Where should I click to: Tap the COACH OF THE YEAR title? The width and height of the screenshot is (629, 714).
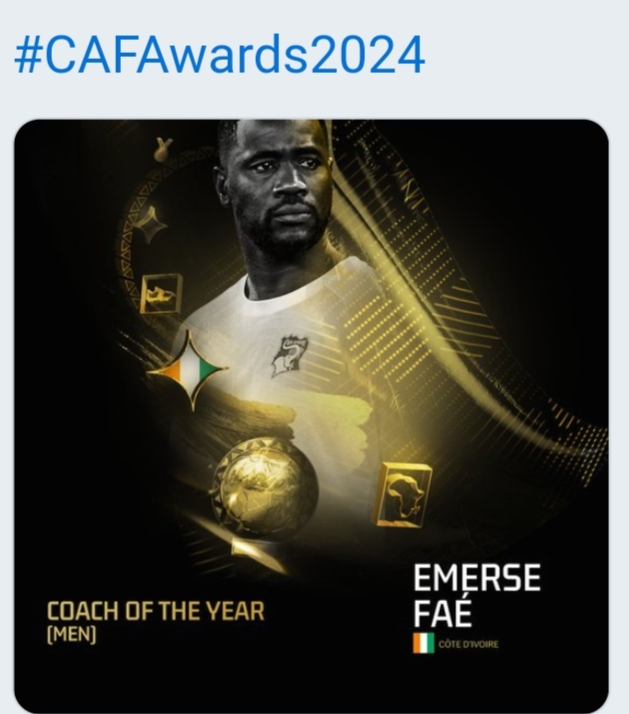pyautogui.click(x=155, y=612)
